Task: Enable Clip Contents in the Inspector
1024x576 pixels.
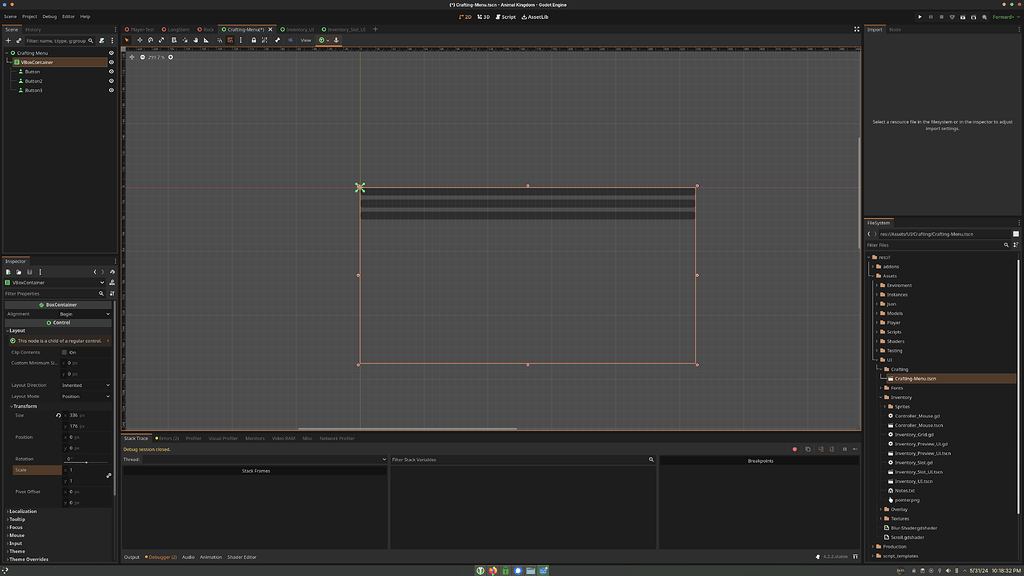Action: coord(63,351)
